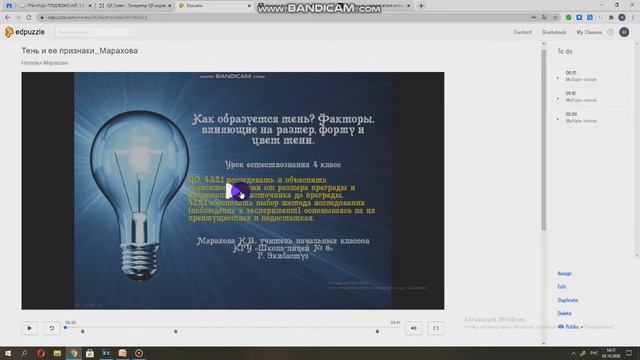Click the Delete link
This screenshot has width=640, height=360.
[x=564, y=313]
